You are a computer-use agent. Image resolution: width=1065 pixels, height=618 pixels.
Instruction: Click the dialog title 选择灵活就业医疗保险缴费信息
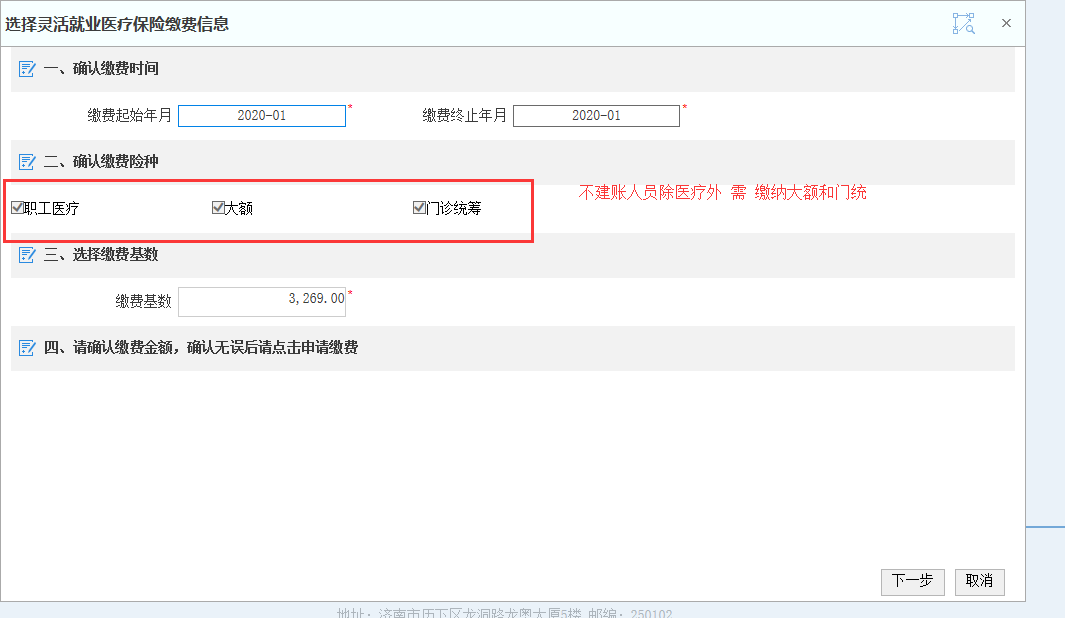coord(117,24)
